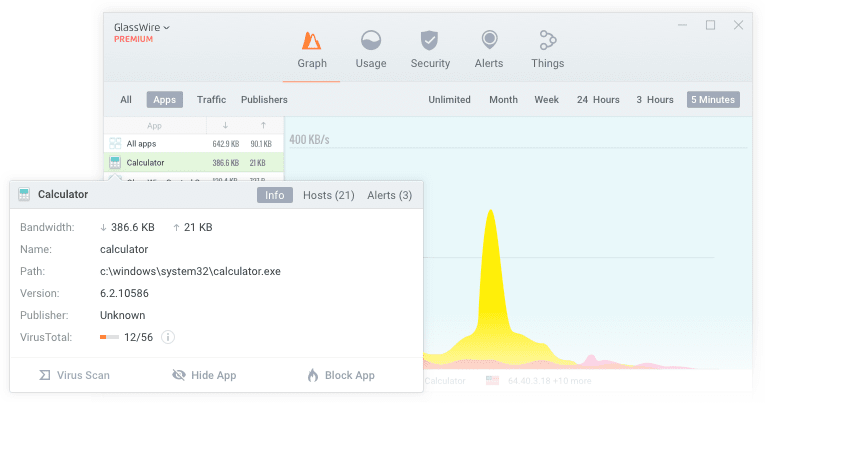Click the Block App button
855x459 pixels.
click(341, 376)
